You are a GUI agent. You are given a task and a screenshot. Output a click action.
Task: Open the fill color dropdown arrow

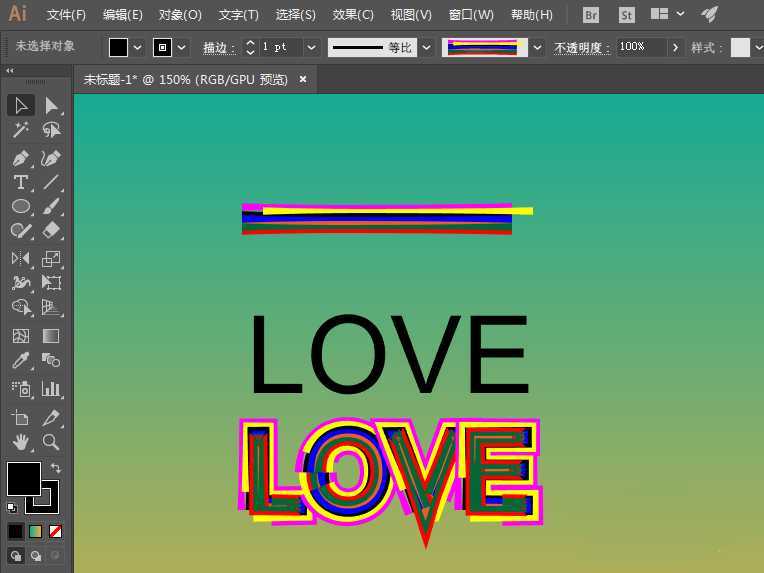tap(138, 47)
